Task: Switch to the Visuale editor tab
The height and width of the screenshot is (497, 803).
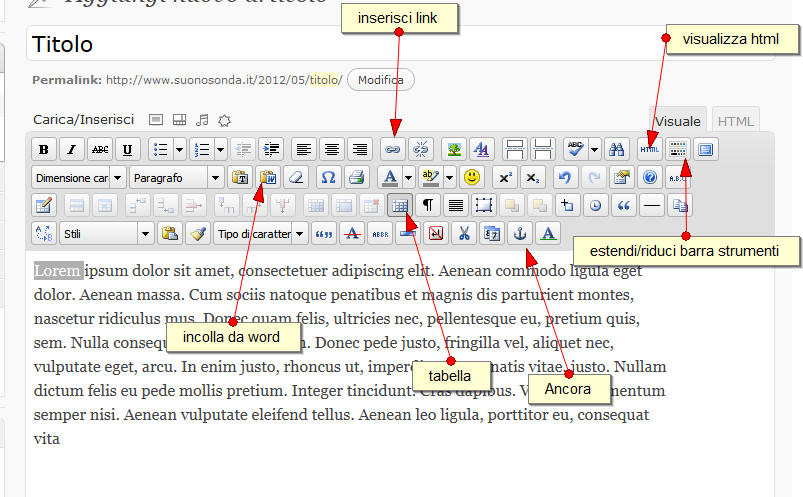Action: 678,121
